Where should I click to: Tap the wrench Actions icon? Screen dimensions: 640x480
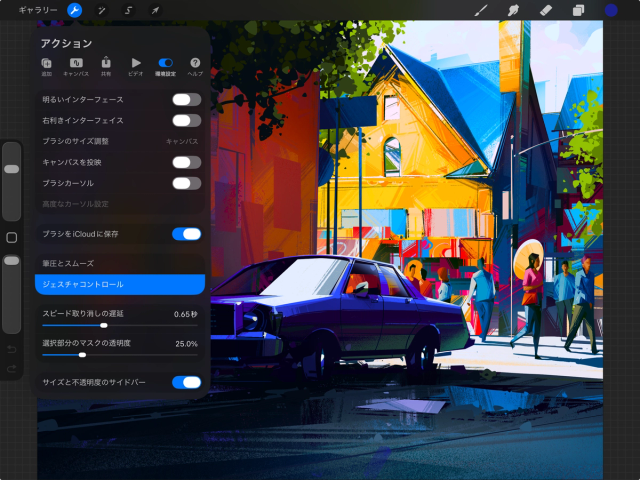[74, 10]
